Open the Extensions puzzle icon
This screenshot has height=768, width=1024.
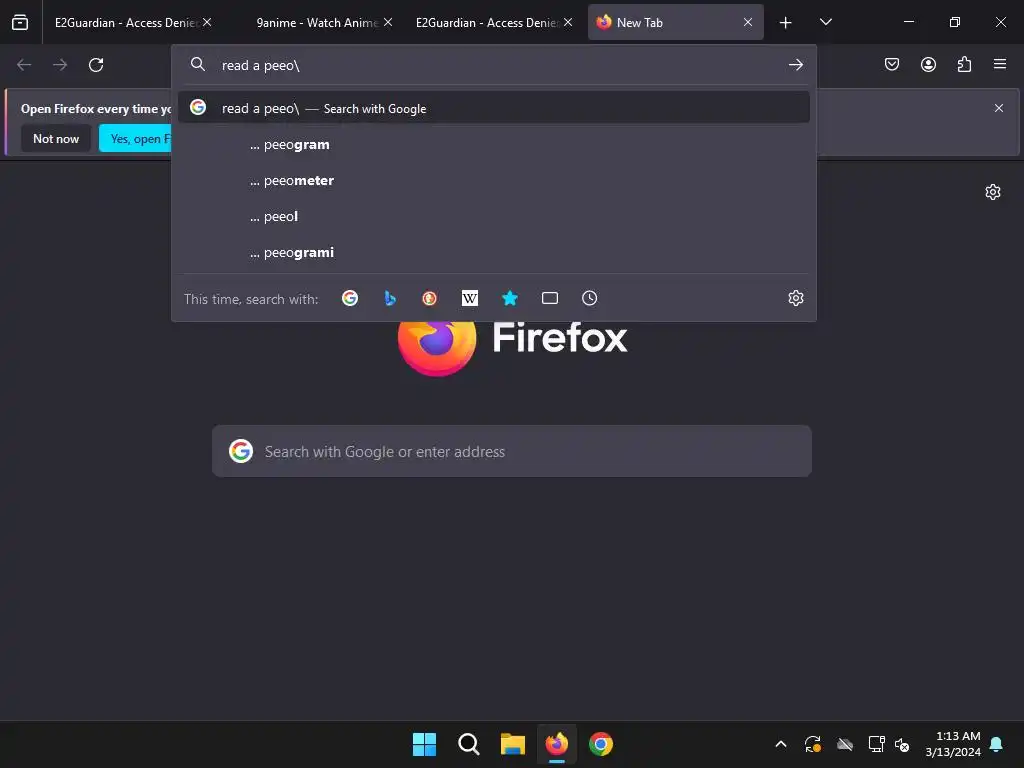964,64
